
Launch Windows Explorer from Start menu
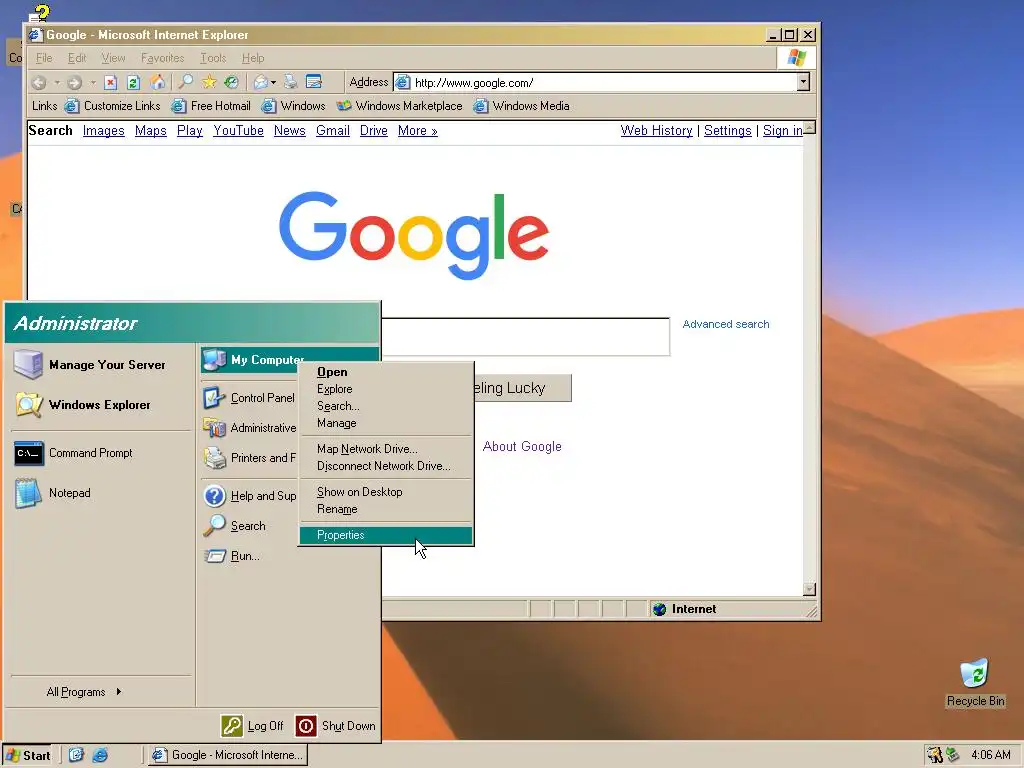tap(100, 405)
